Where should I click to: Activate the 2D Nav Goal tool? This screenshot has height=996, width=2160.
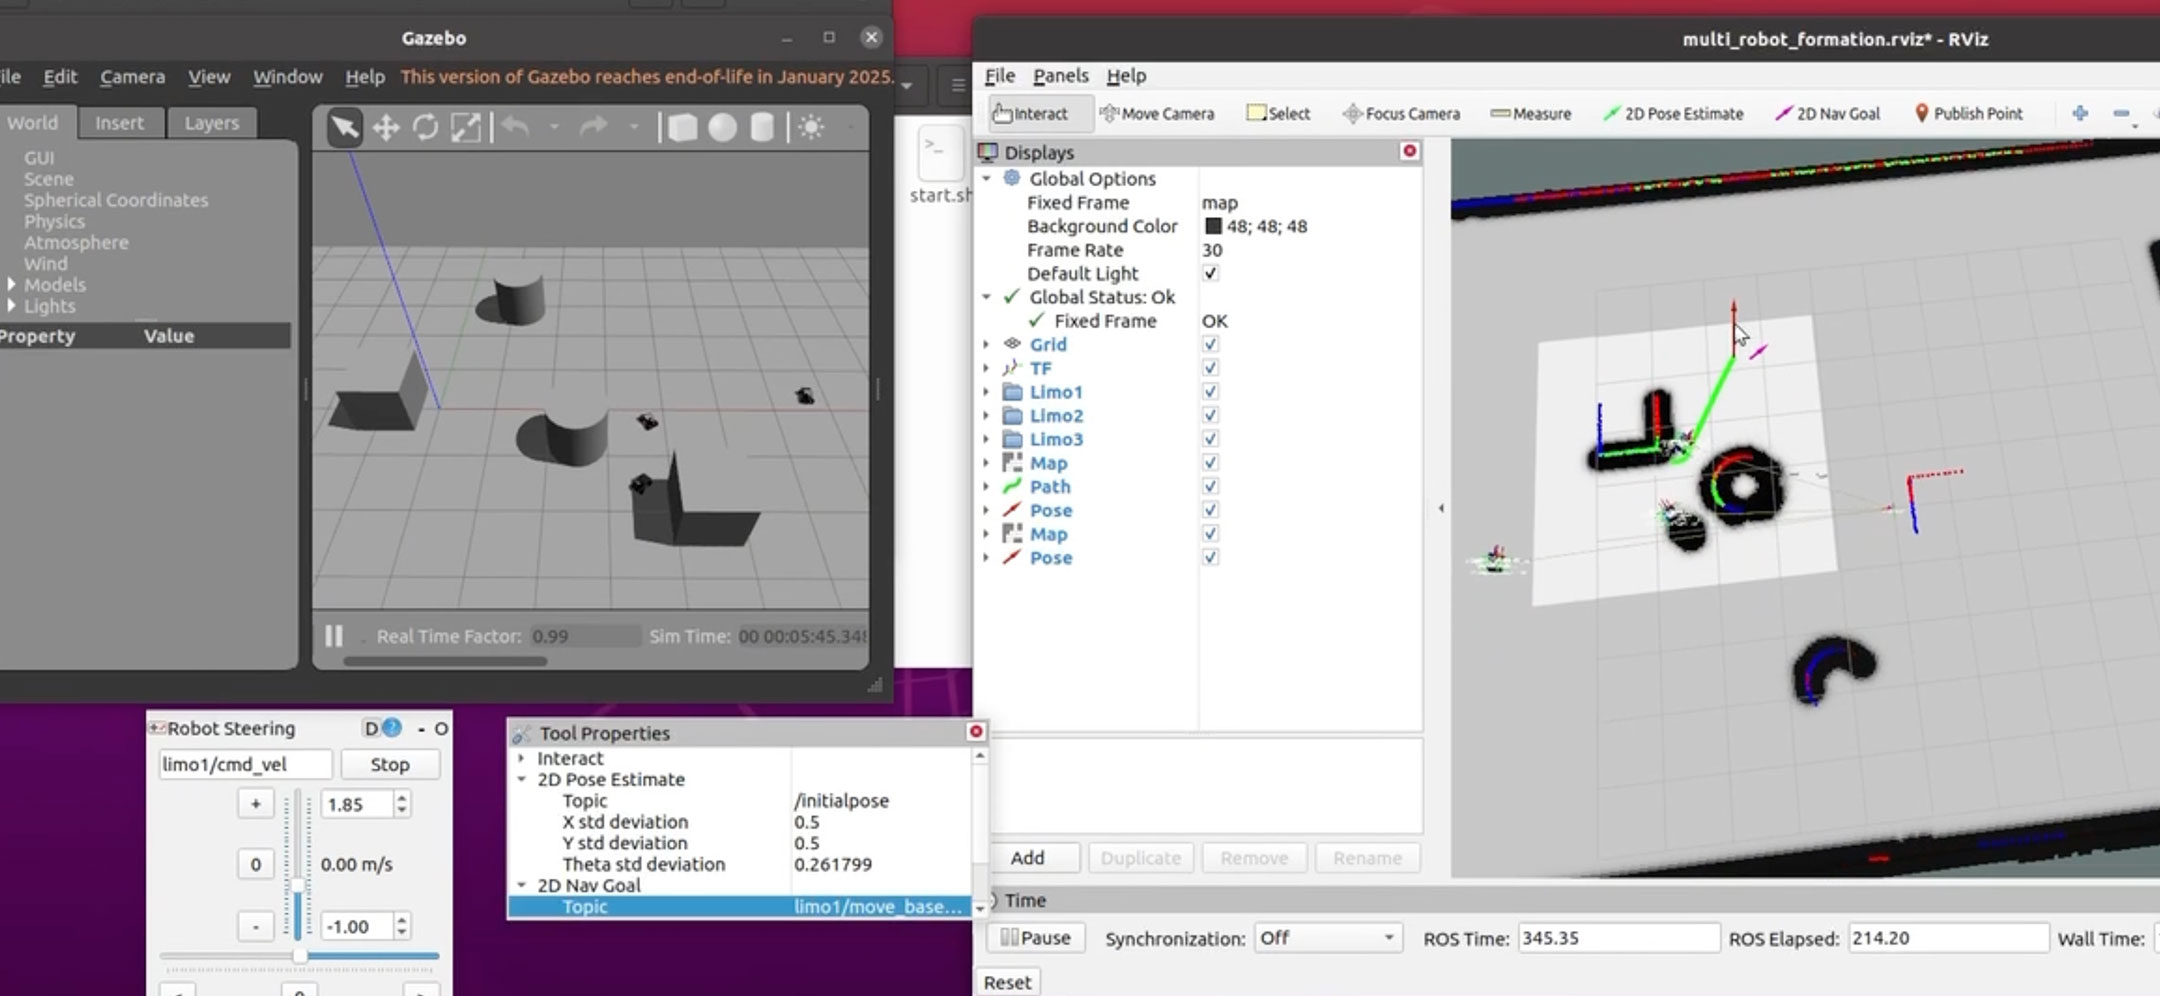(x=1827, y=114)
